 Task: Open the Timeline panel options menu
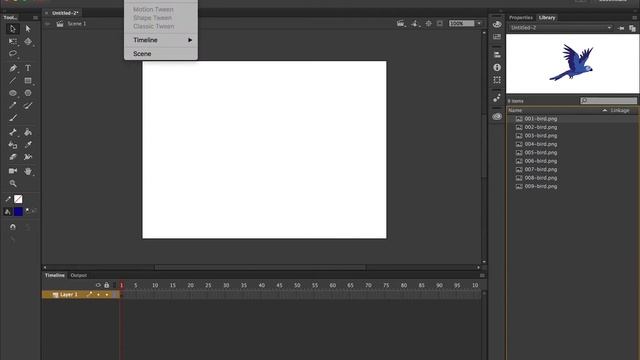coord(482,276)
